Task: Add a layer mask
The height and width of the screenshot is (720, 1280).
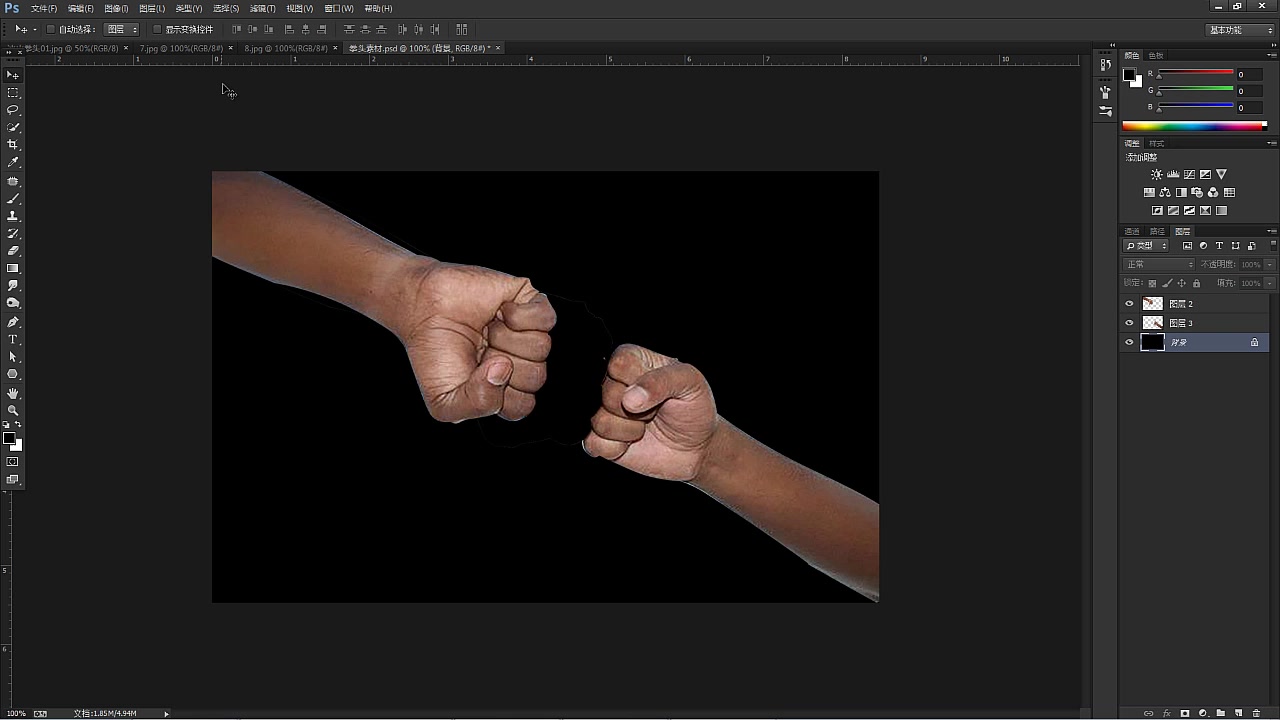Action: click(x=1185, y=713)
